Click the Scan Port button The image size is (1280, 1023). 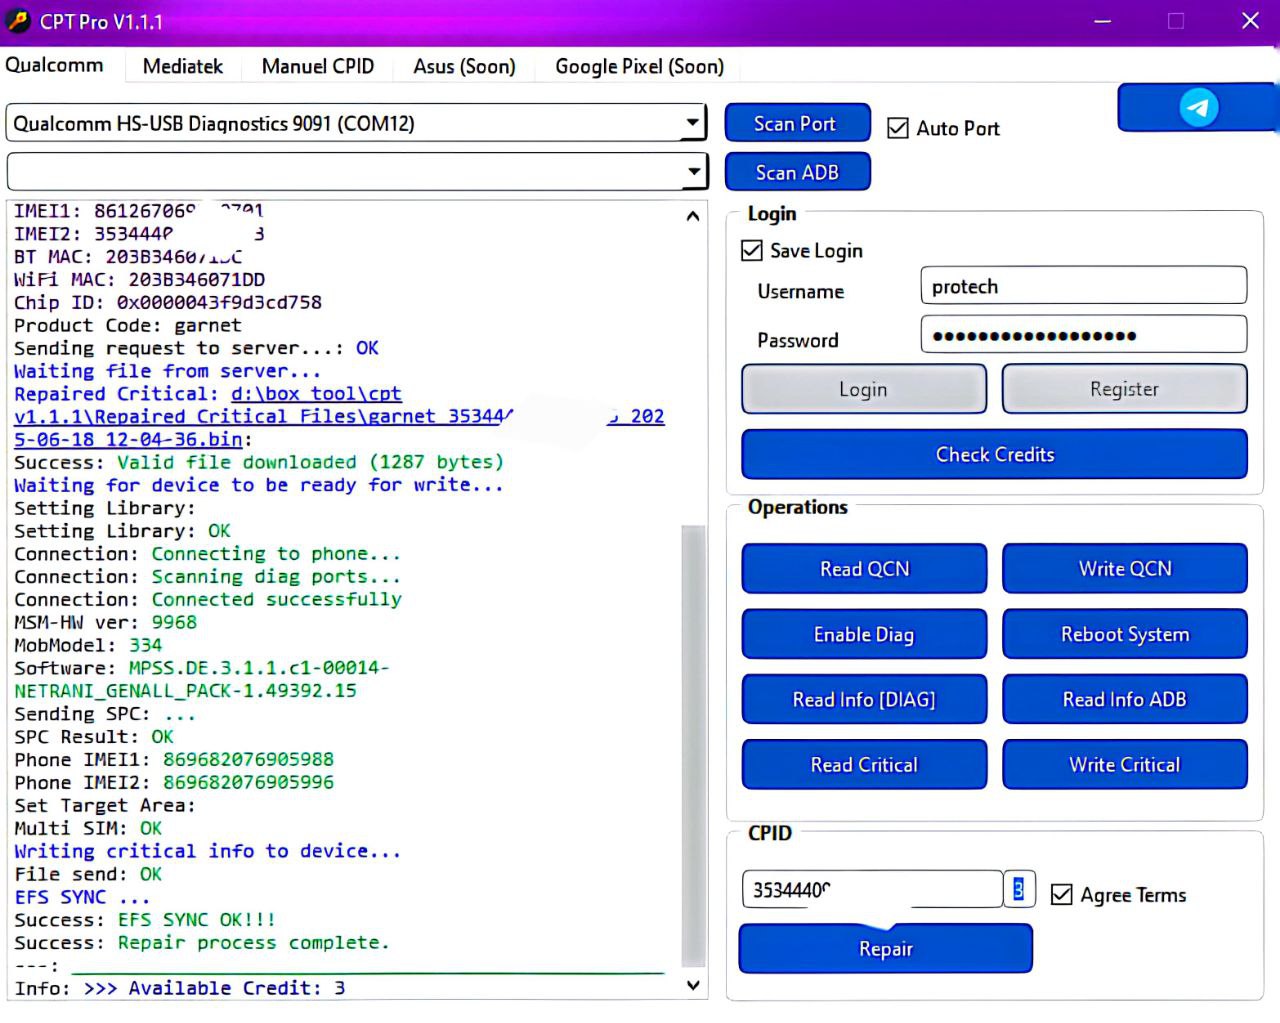(797, 123)
